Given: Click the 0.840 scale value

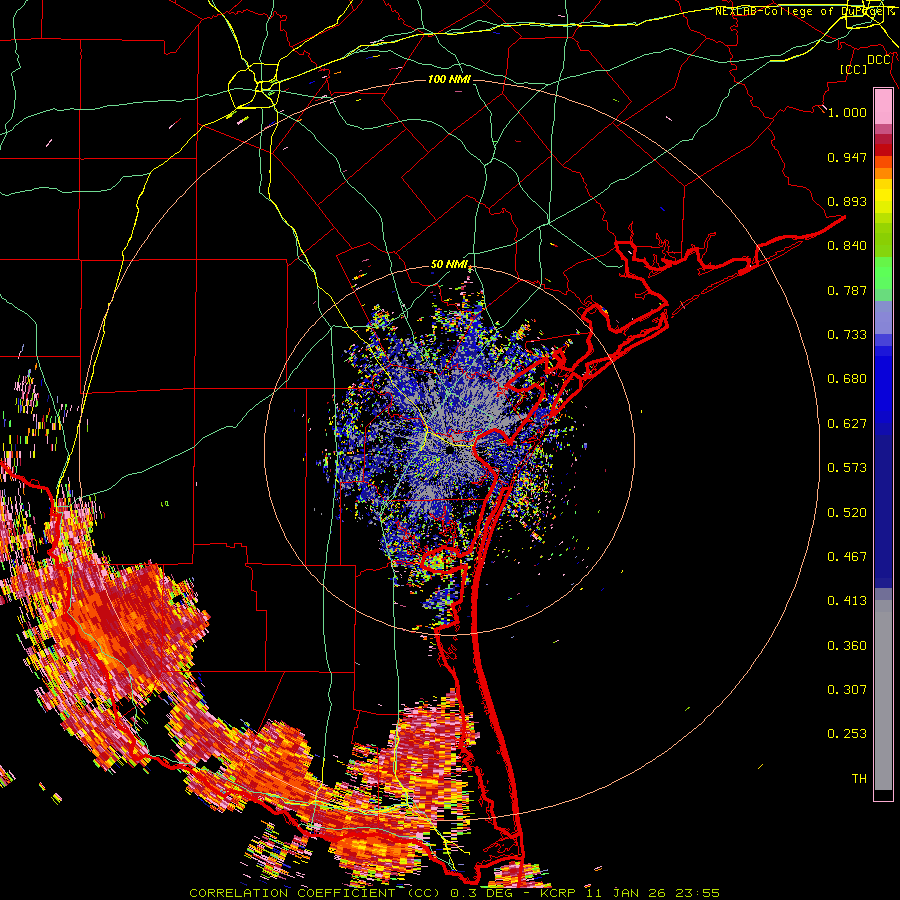Looking at the screenshot, I should 847,246.
